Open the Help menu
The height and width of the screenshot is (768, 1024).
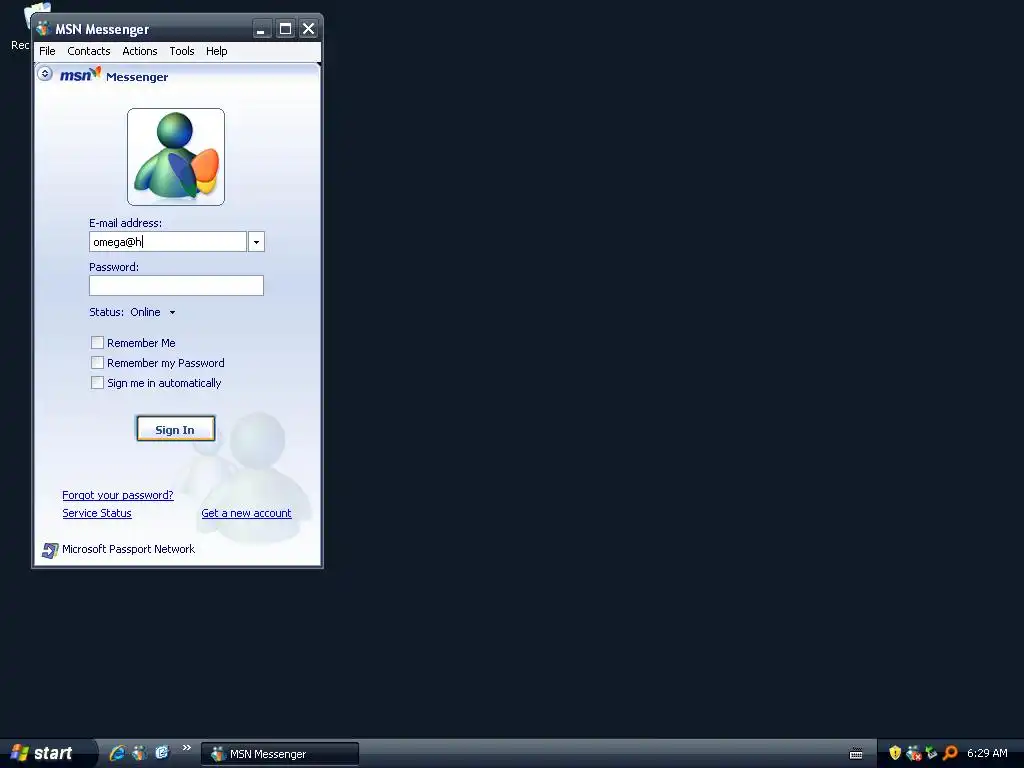click(x=216, y=51)
